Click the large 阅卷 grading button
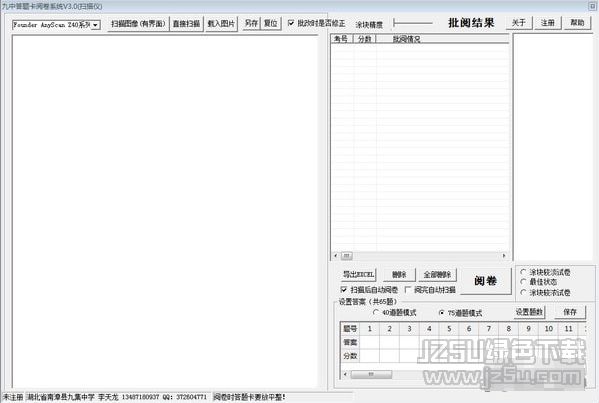The image size is (599, 403). (486, 281)
